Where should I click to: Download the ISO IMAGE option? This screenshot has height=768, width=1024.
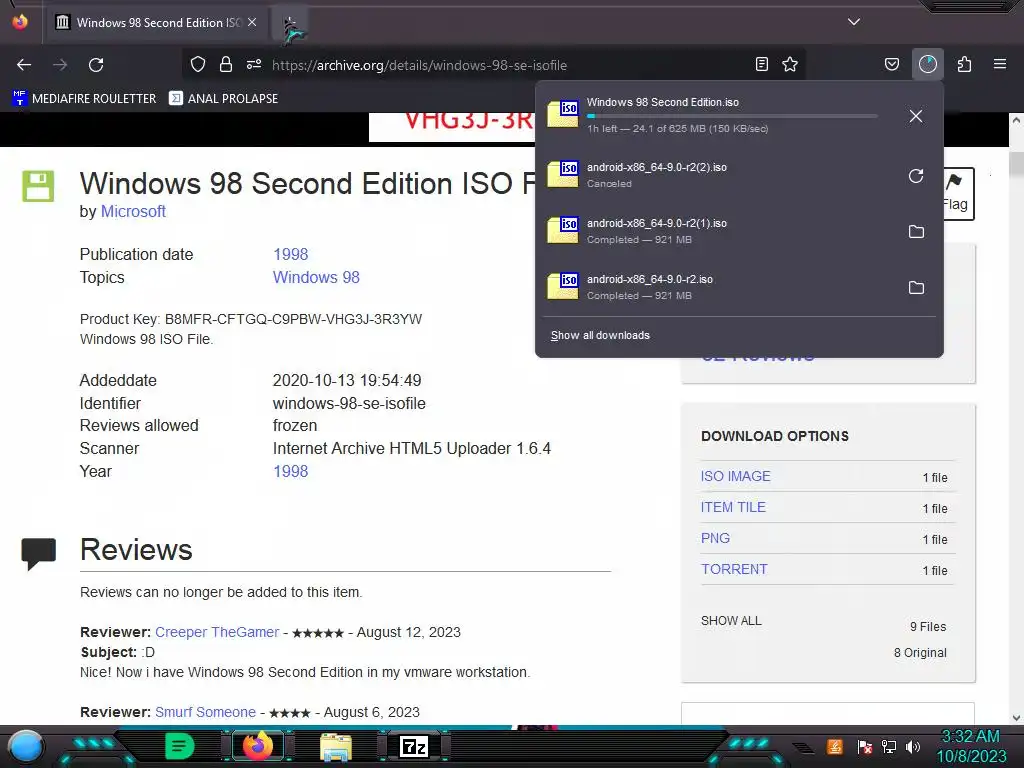tap(735, 476)
